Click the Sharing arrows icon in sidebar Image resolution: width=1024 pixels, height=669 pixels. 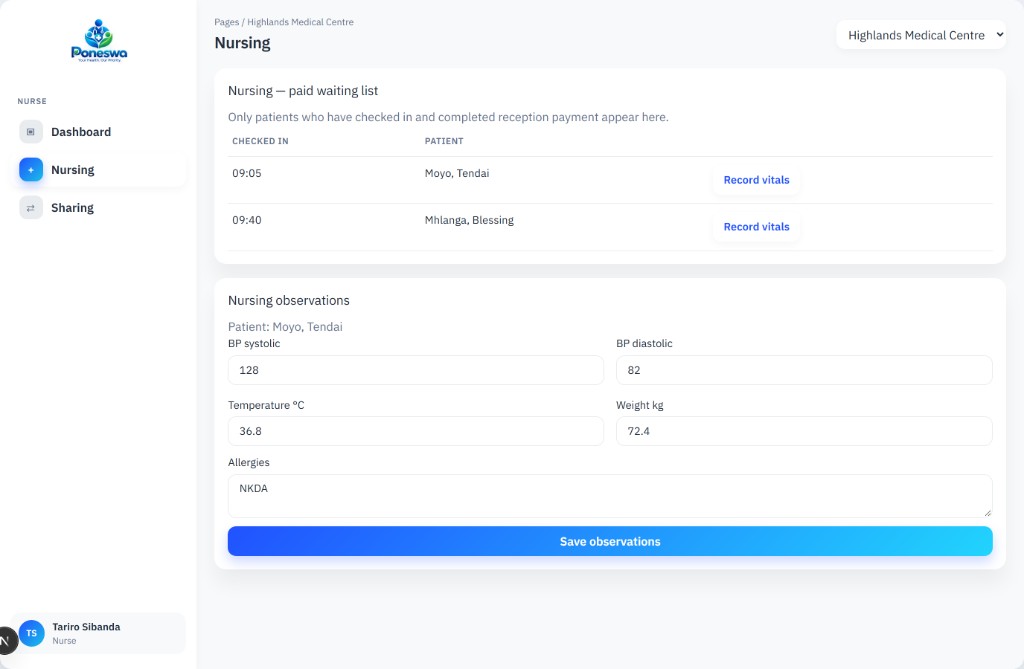31,208
